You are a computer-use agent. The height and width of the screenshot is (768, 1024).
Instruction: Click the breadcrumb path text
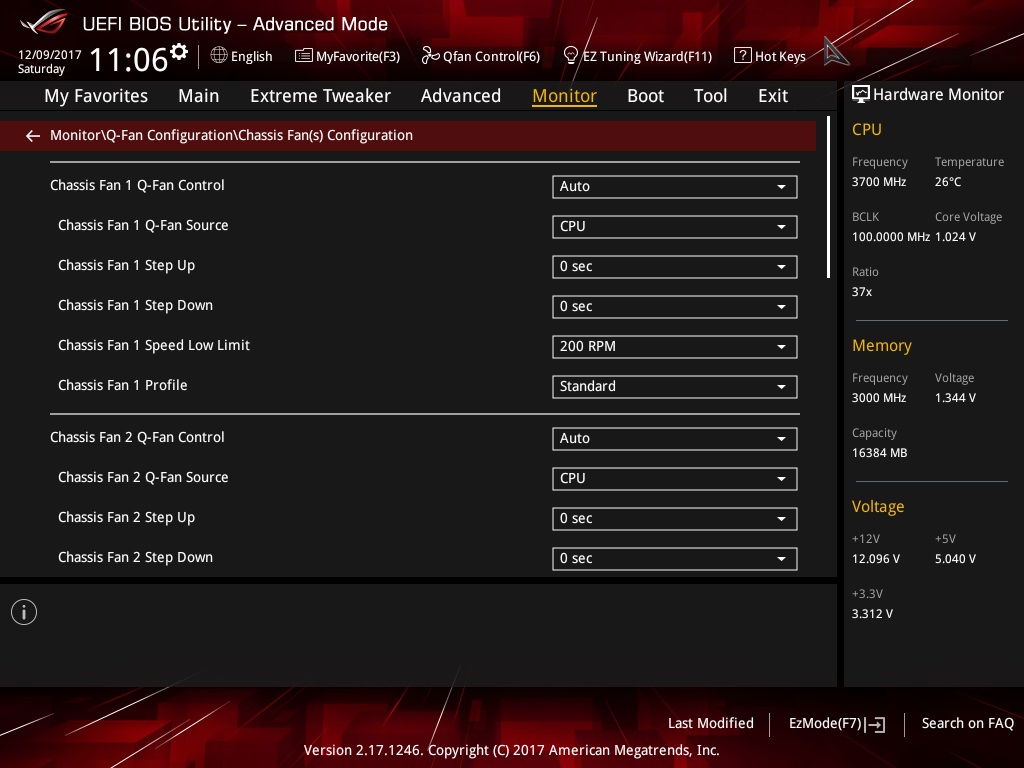pos(231,135)
